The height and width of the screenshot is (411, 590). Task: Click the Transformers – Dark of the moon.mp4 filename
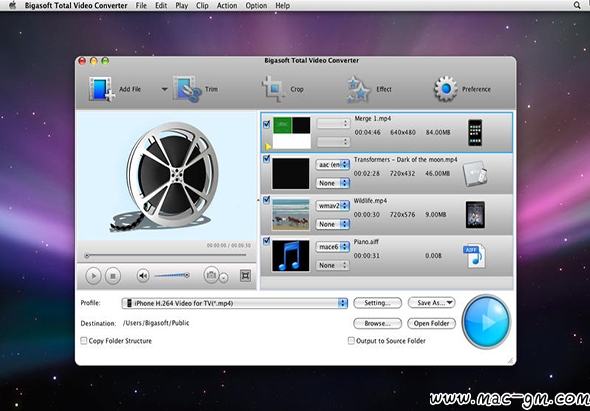coord(406,160)
